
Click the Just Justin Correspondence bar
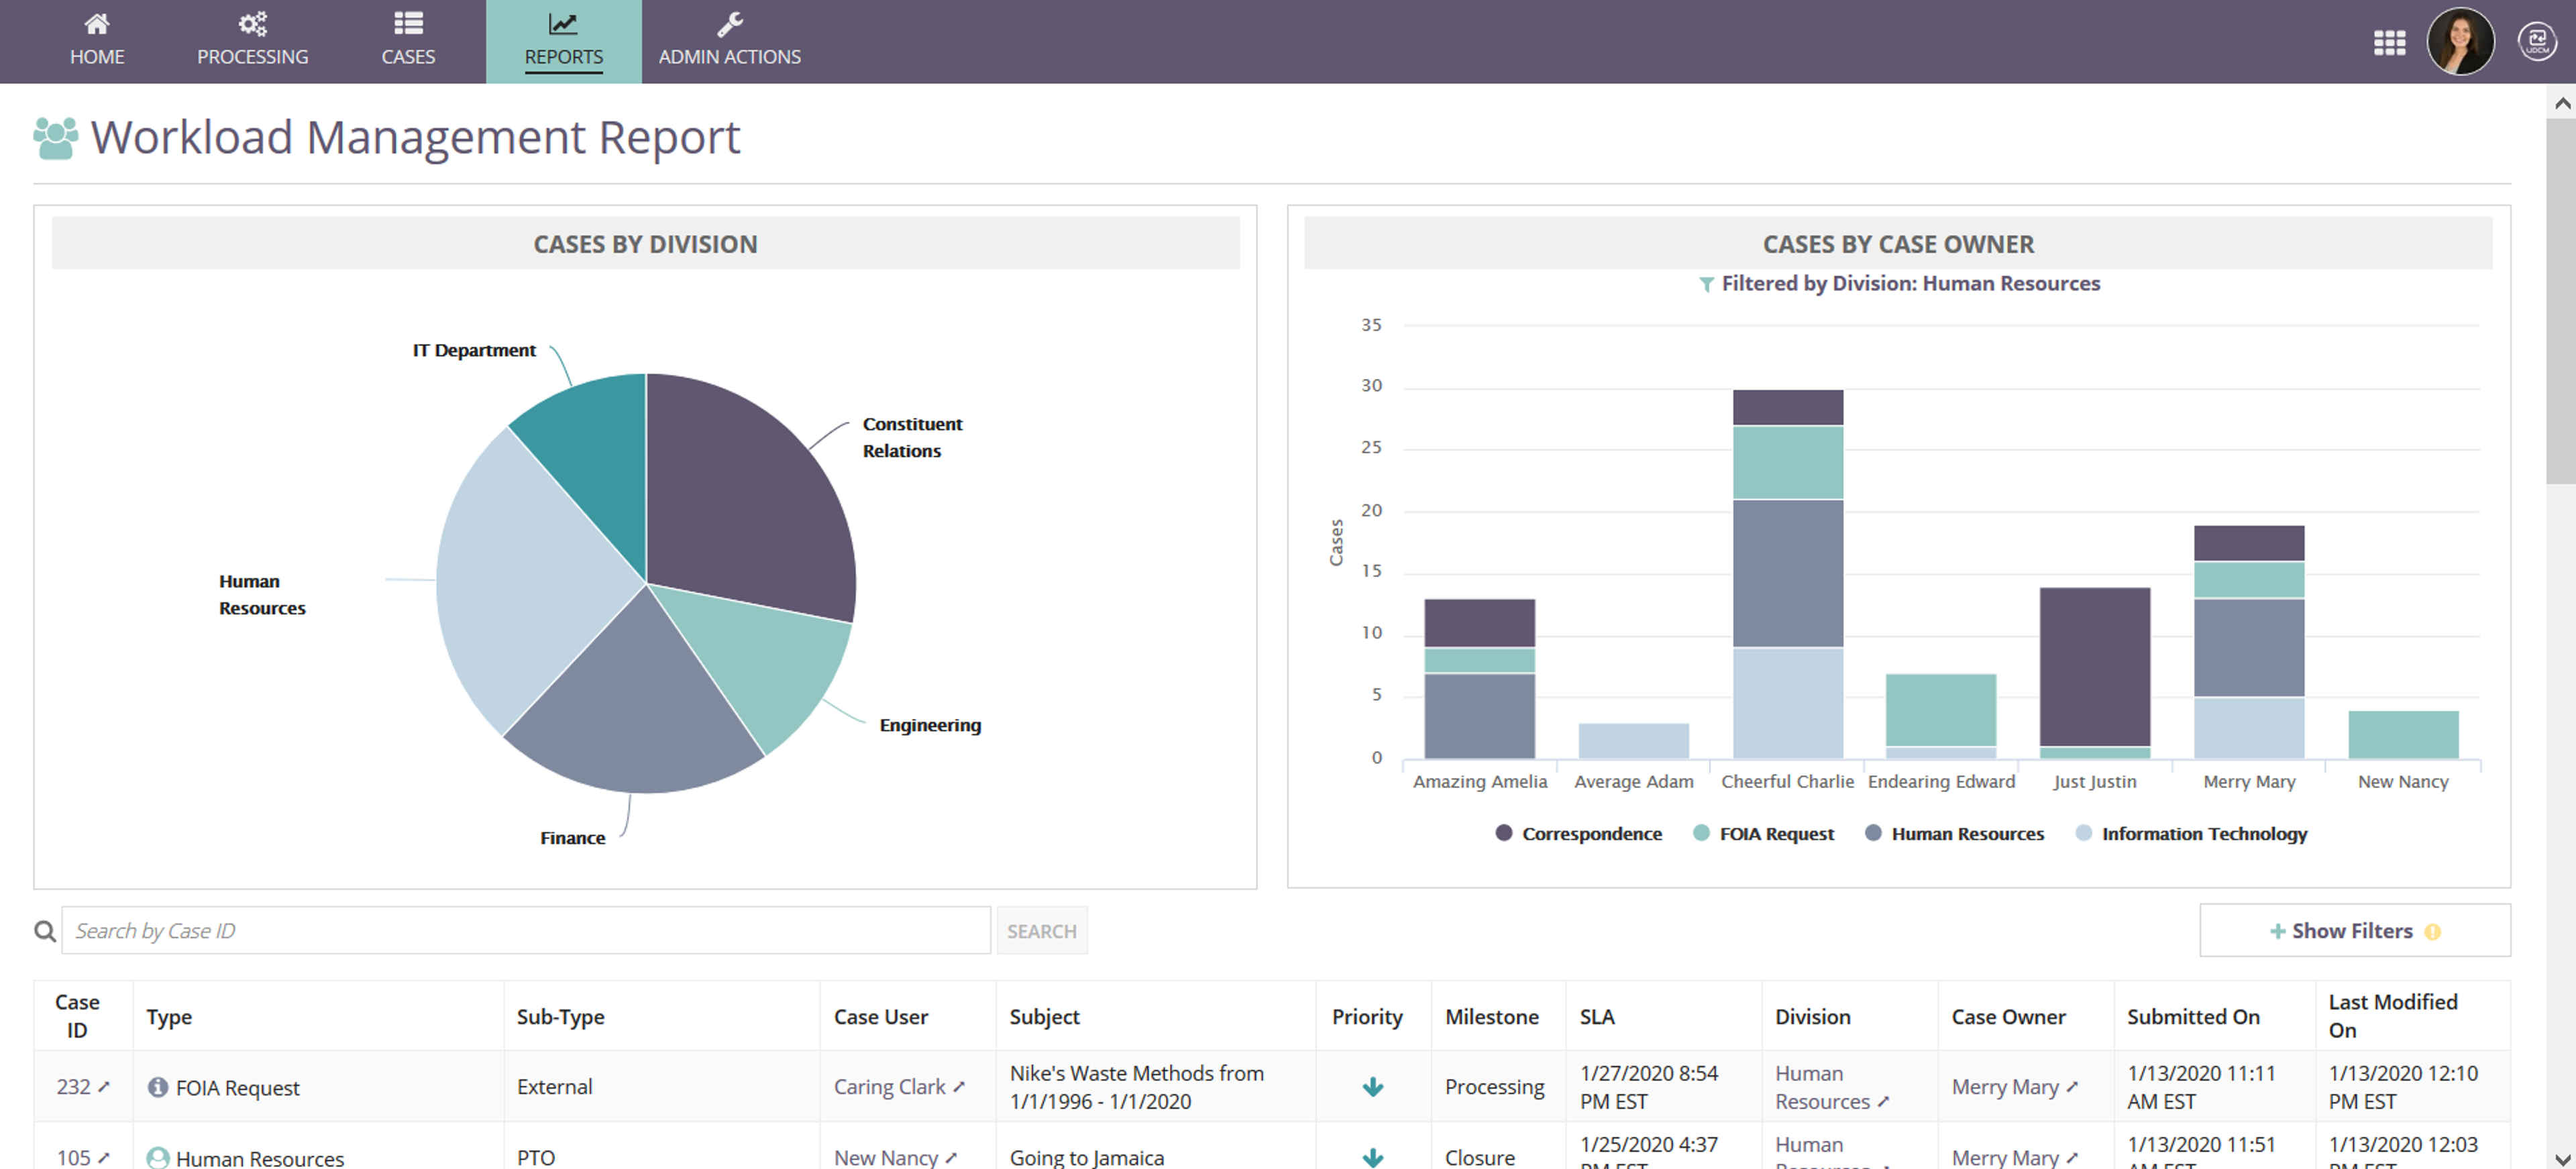[x=2094, y=666]
